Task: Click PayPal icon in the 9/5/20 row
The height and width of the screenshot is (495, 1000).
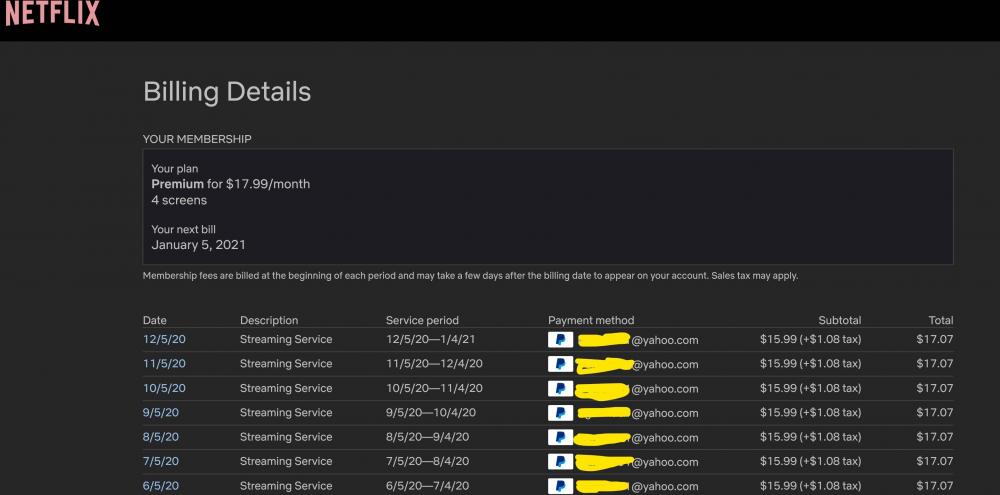Action: click(x=560, y=412)
